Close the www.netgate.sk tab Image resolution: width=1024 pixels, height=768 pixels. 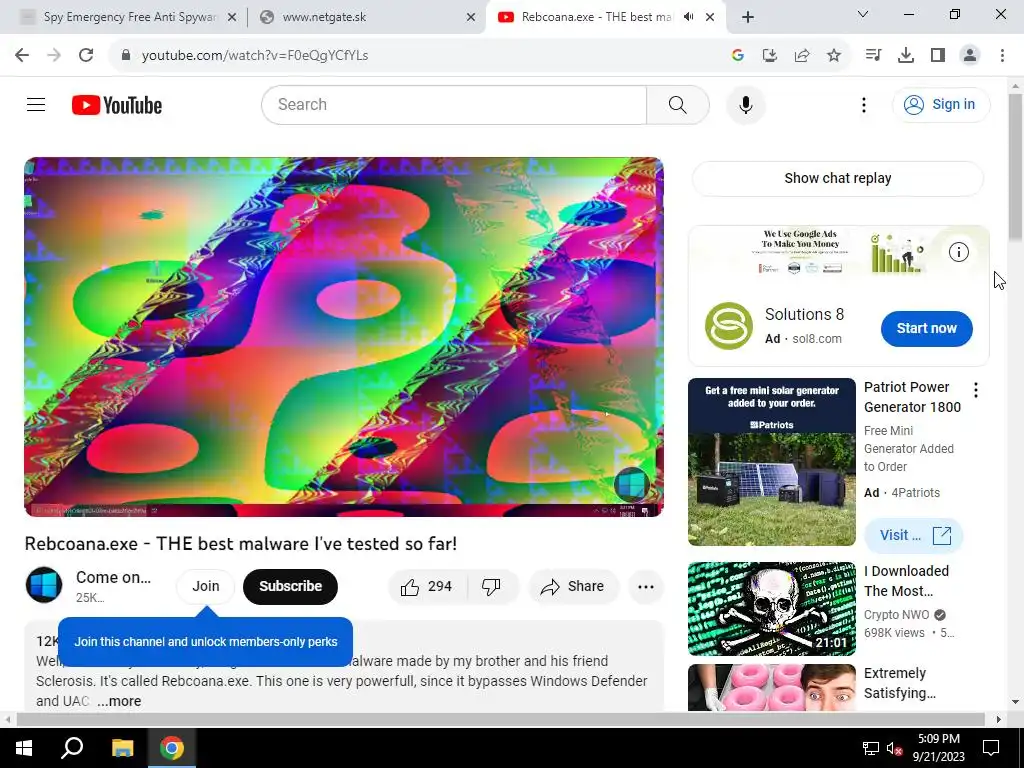[x=471, y=18]
